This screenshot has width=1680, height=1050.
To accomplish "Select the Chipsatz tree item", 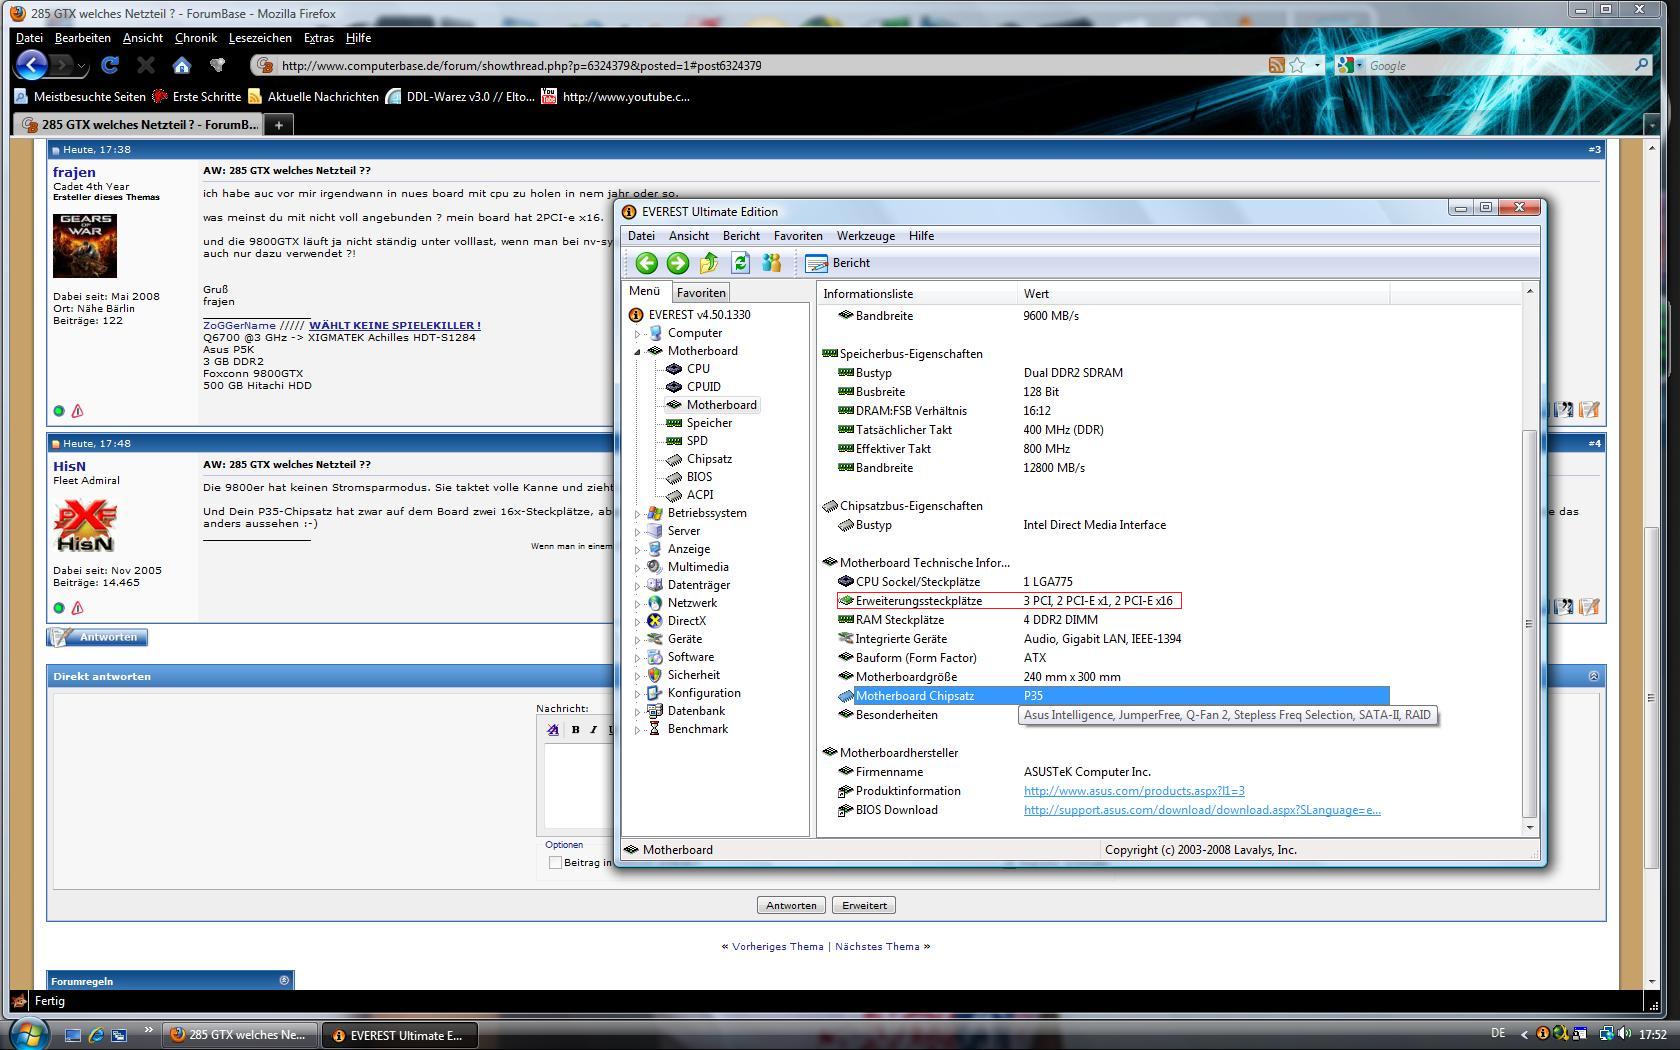I will (709, 459).
